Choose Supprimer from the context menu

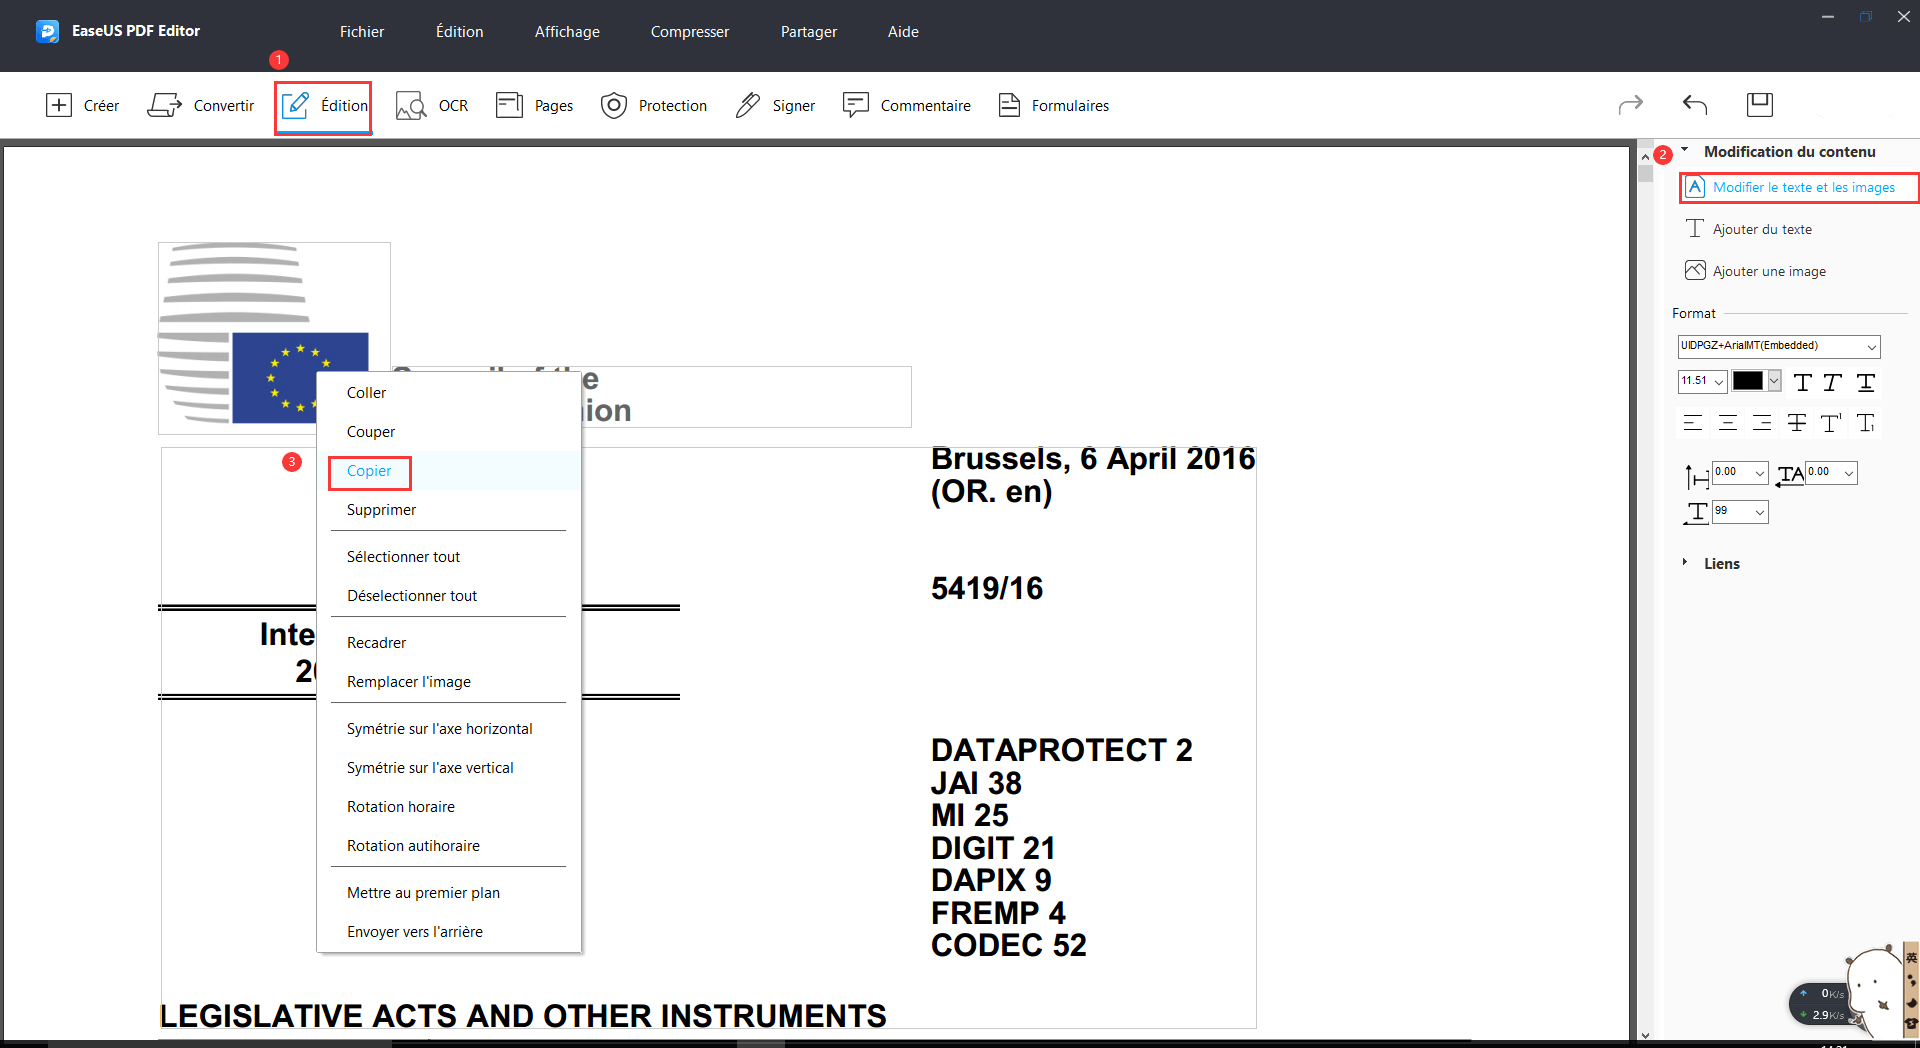tap(449, 510)
